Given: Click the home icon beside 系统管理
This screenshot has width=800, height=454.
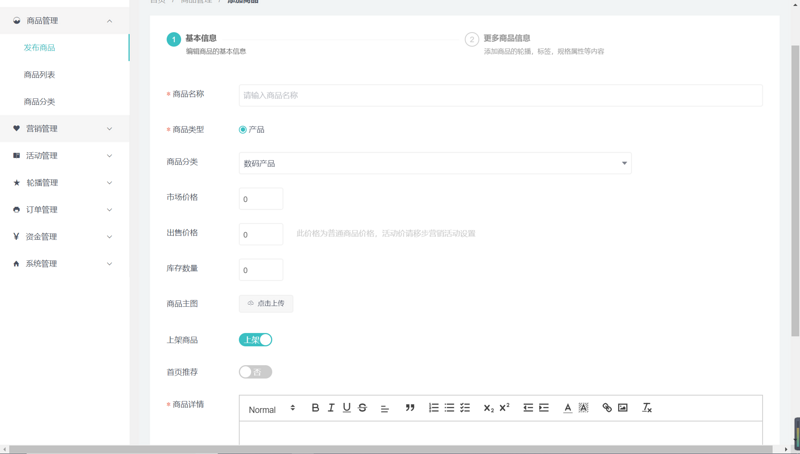Looking at the screenshot, I should point(16,264).
